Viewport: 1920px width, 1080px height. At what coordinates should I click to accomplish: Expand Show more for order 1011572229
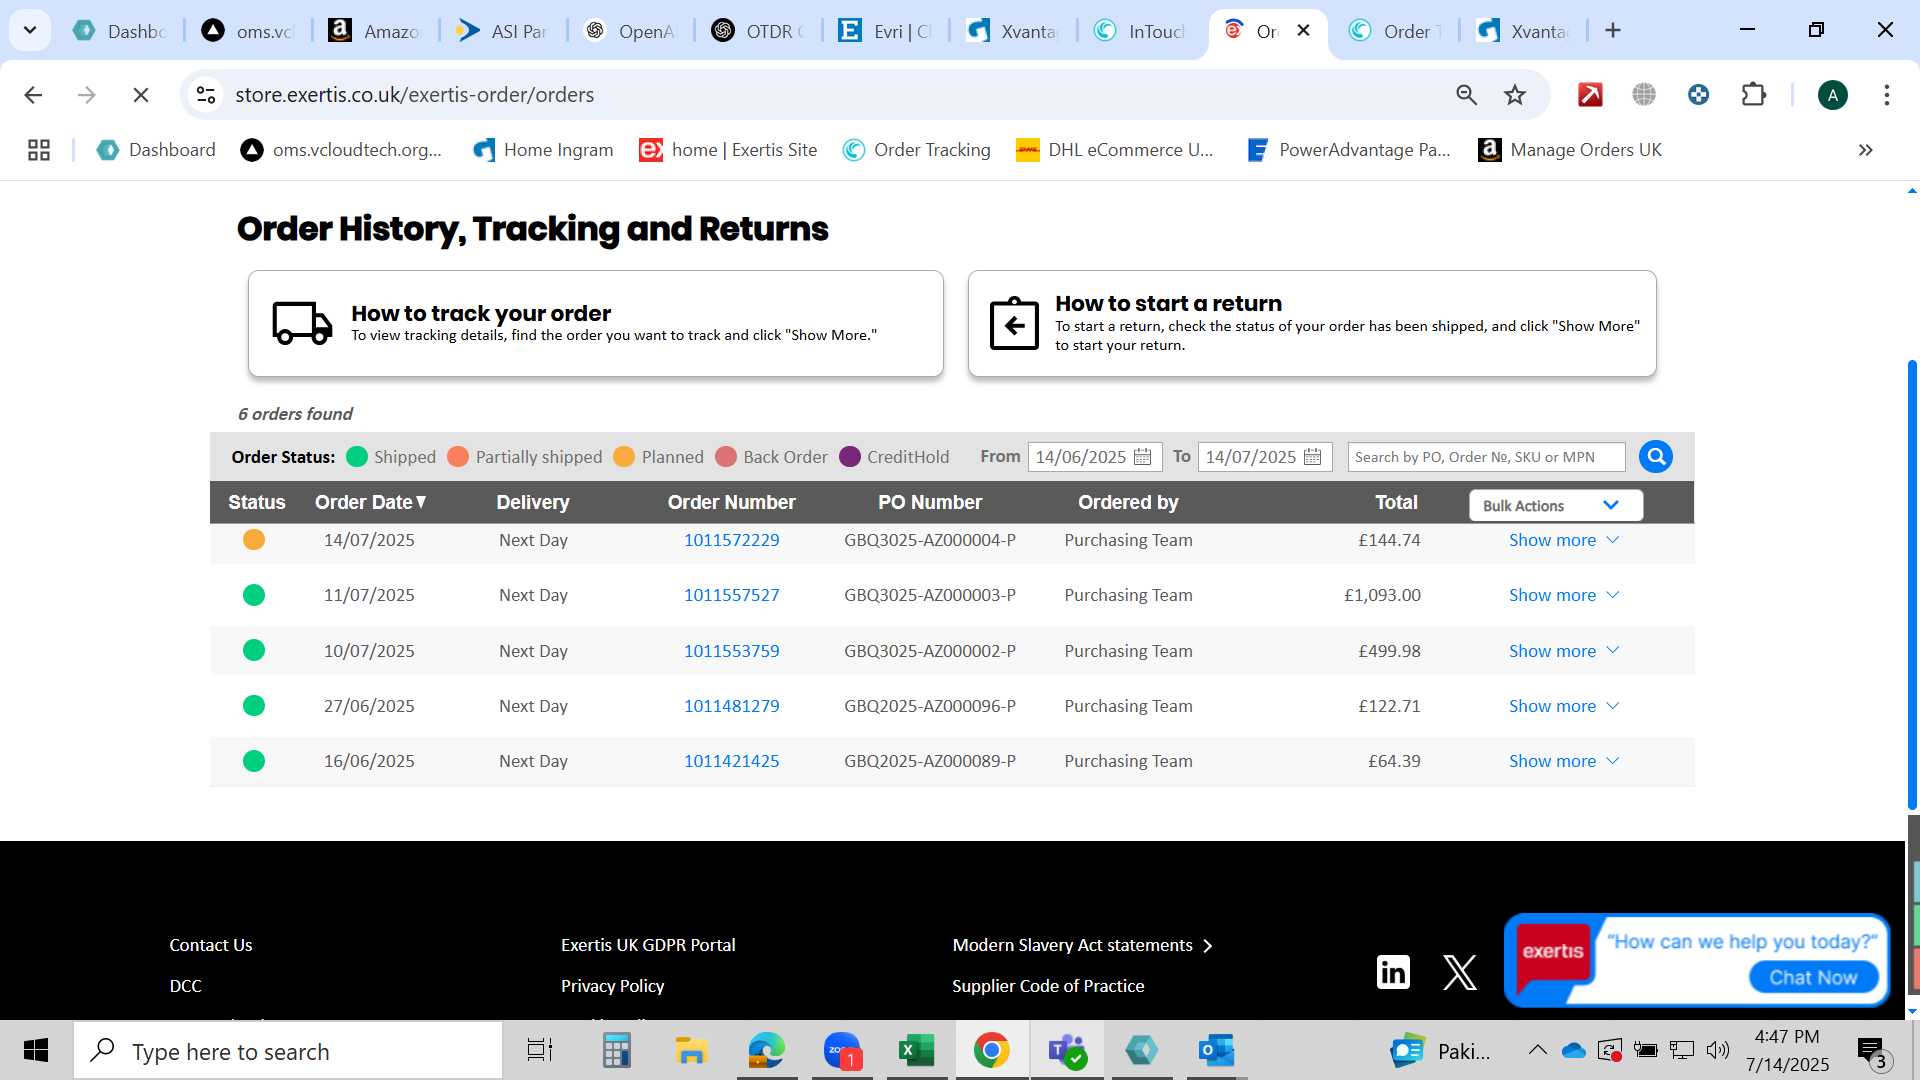[x=1563, y=540]
